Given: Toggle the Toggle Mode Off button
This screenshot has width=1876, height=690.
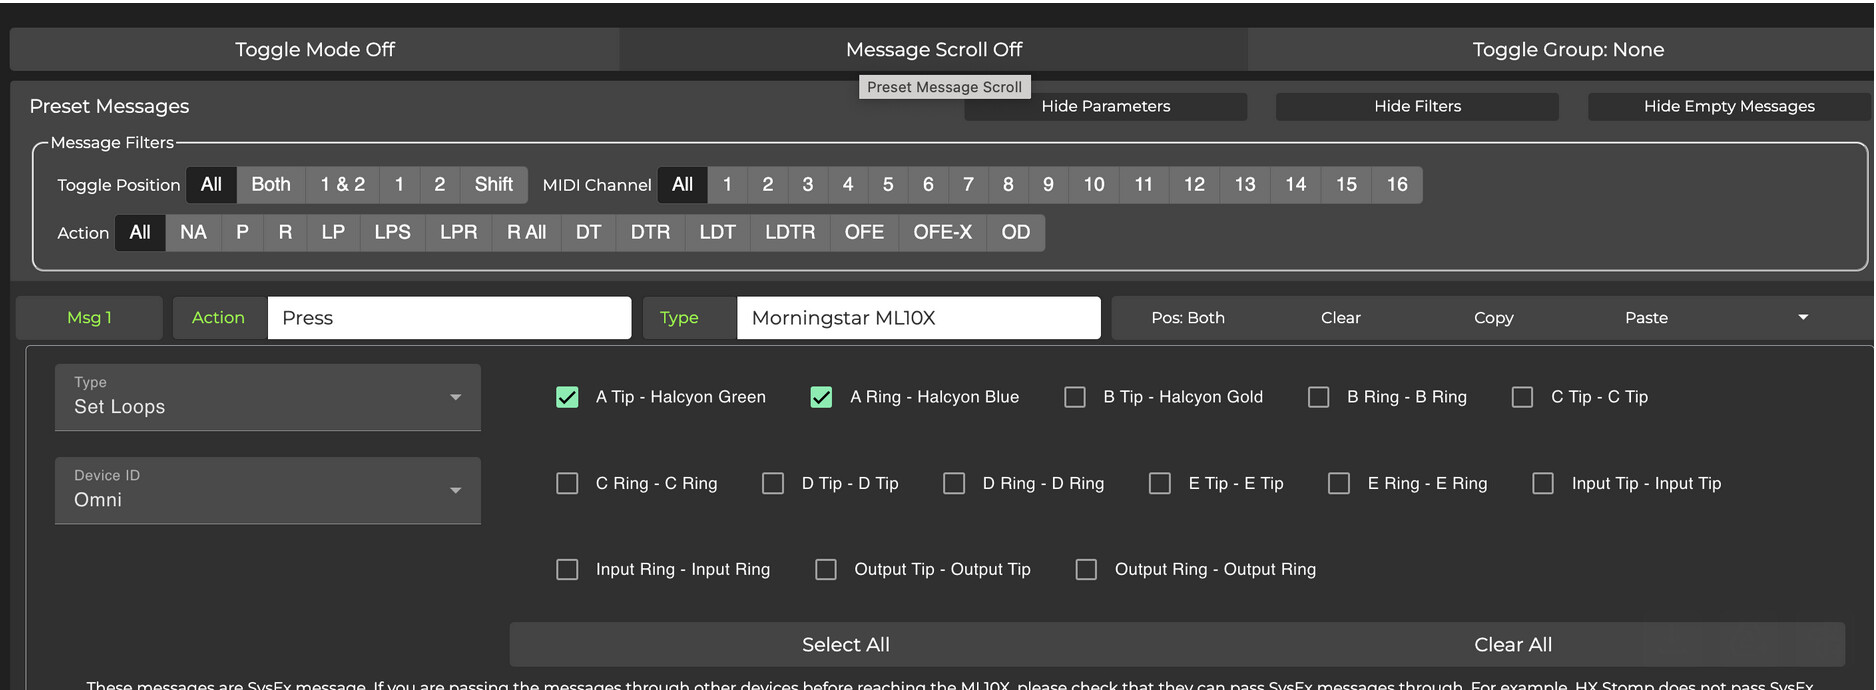Looking at the screenshot, I should click(315, 49).
